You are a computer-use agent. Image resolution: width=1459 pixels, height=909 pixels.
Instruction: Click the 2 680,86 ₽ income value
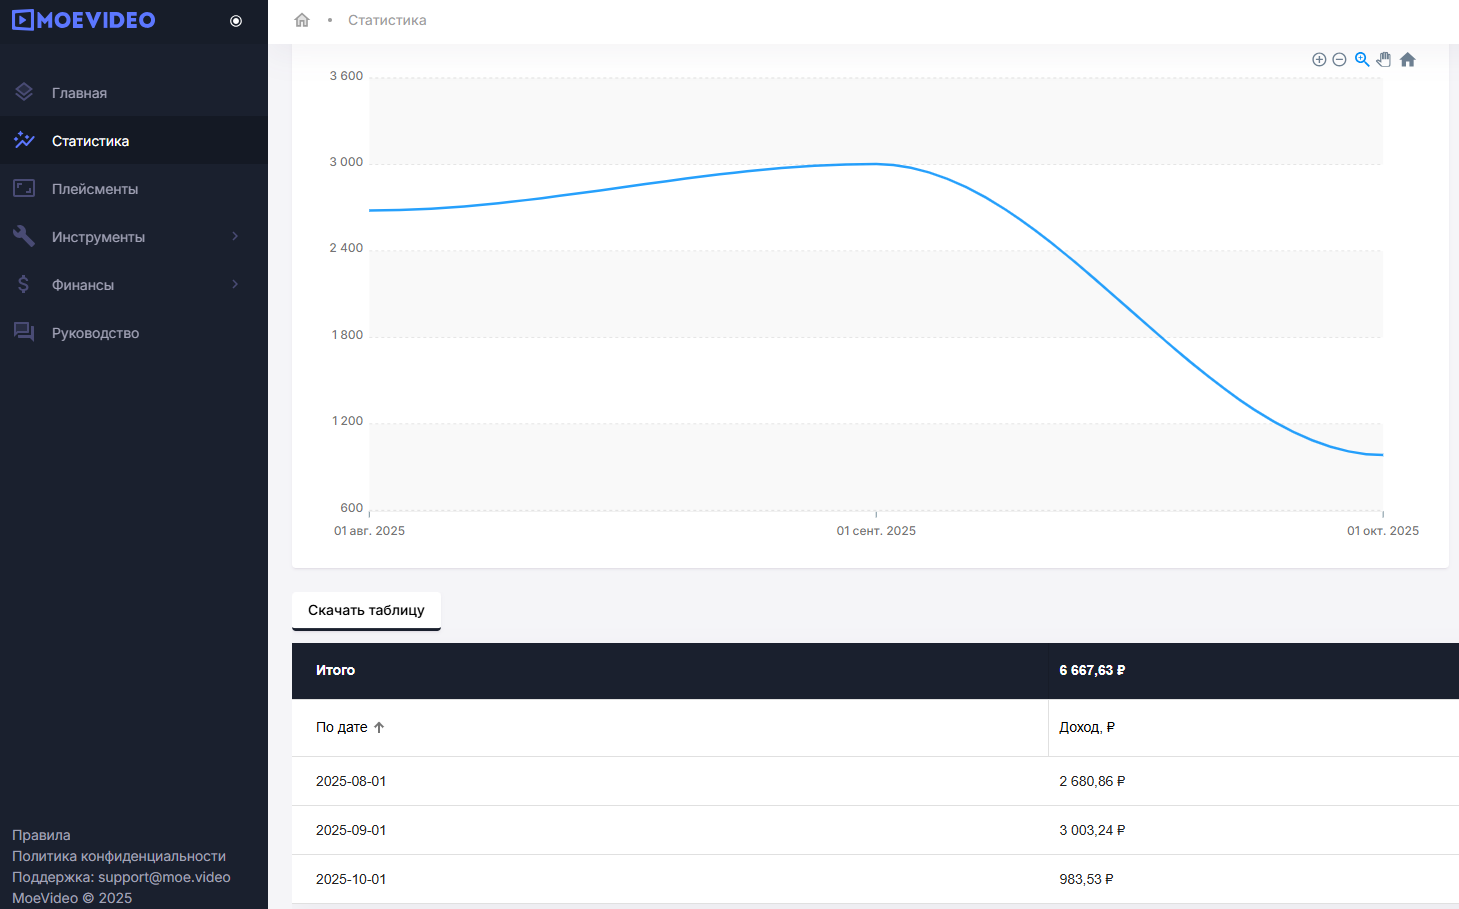(1092, 781)
